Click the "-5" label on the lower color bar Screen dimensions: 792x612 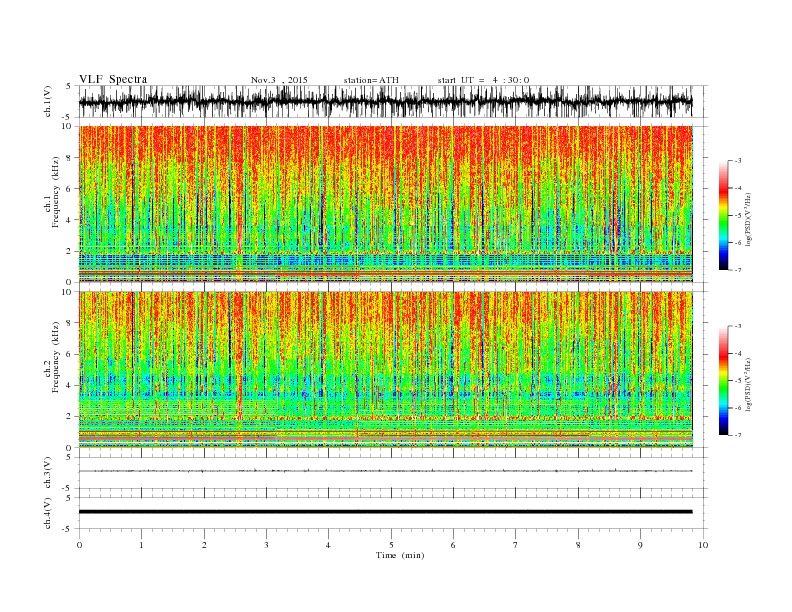pyautogui.click(x=737, y=381)
